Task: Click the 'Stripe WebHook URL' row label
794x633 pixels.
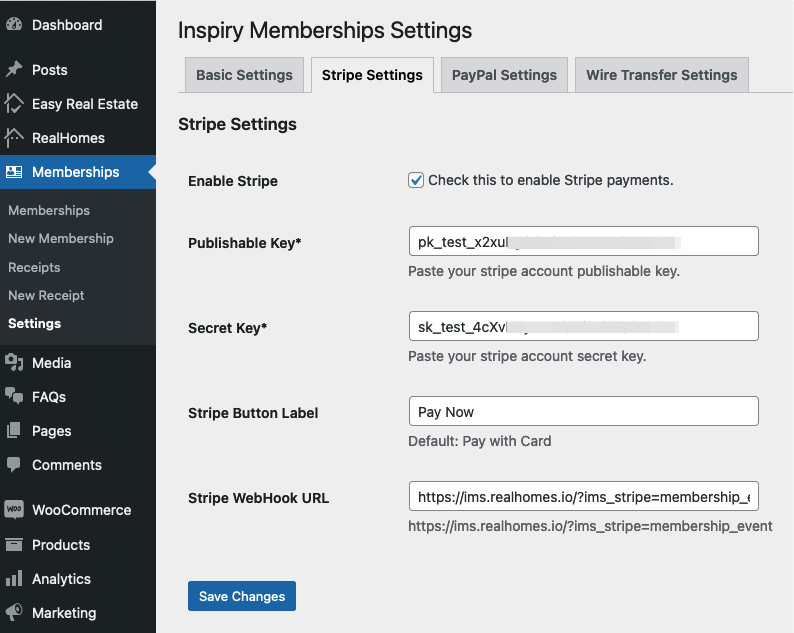Action: pos(258,498)
